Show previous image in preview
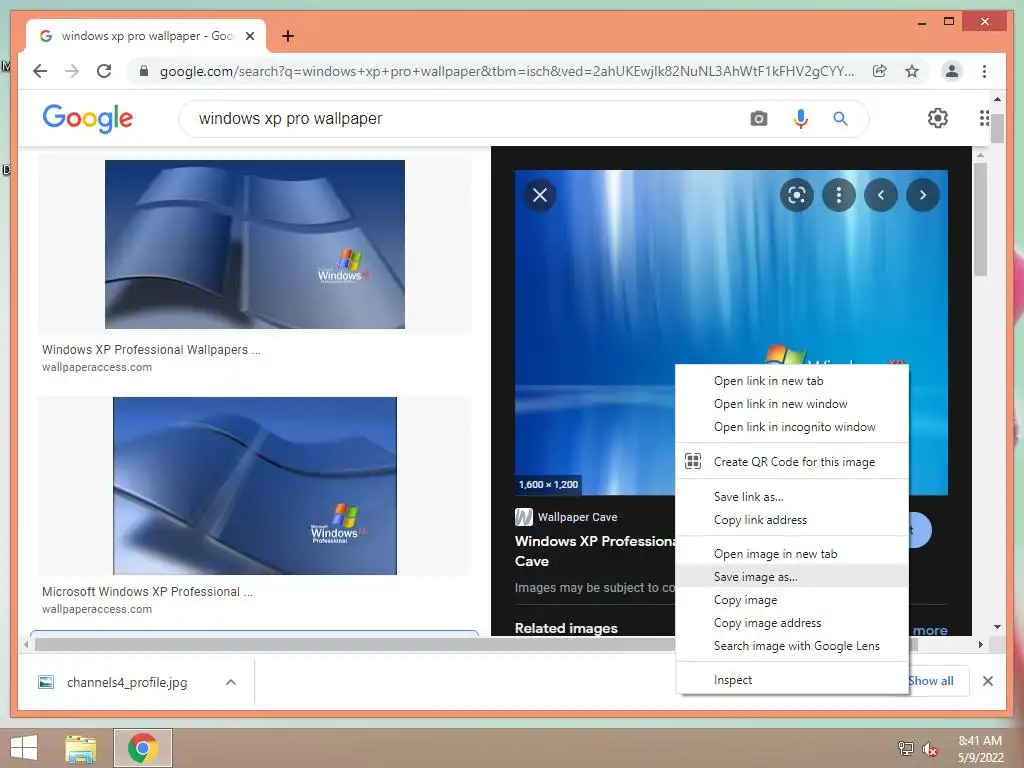The height and width of the screenshot is (768, 1024). click(x=881, y=195)
